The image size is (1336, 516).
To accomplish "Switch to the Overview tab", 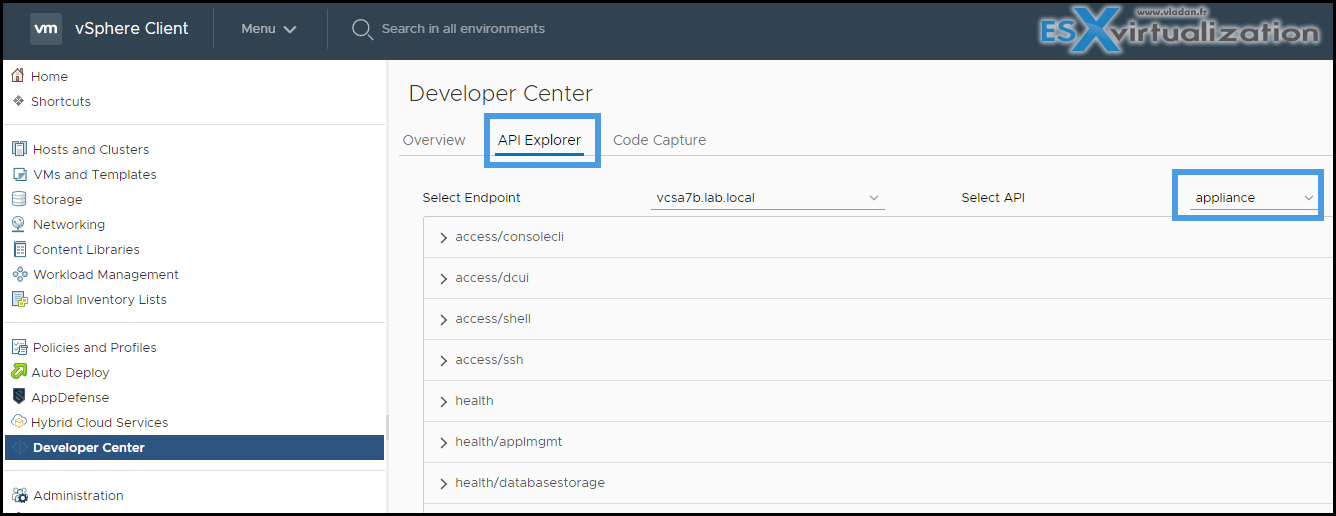I will click(x=434, y=140).
